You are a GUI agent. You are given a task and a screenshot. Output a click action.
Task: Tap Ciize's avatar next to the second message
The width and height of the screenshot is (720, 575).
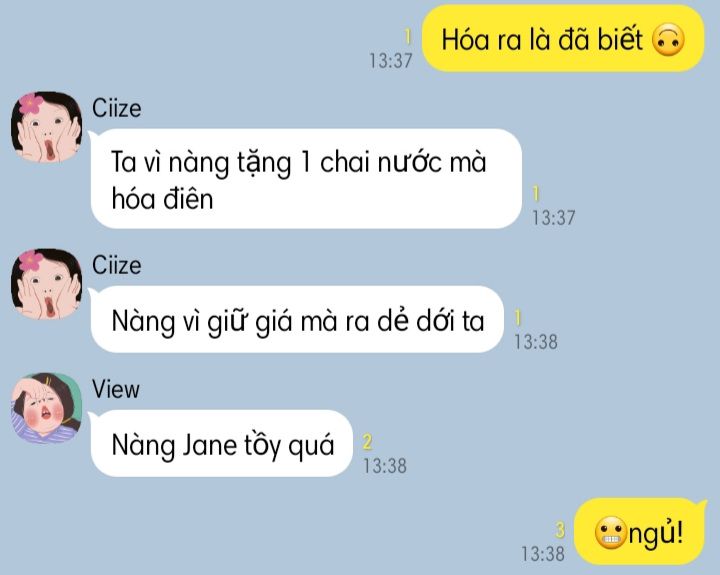click(46, 284)
